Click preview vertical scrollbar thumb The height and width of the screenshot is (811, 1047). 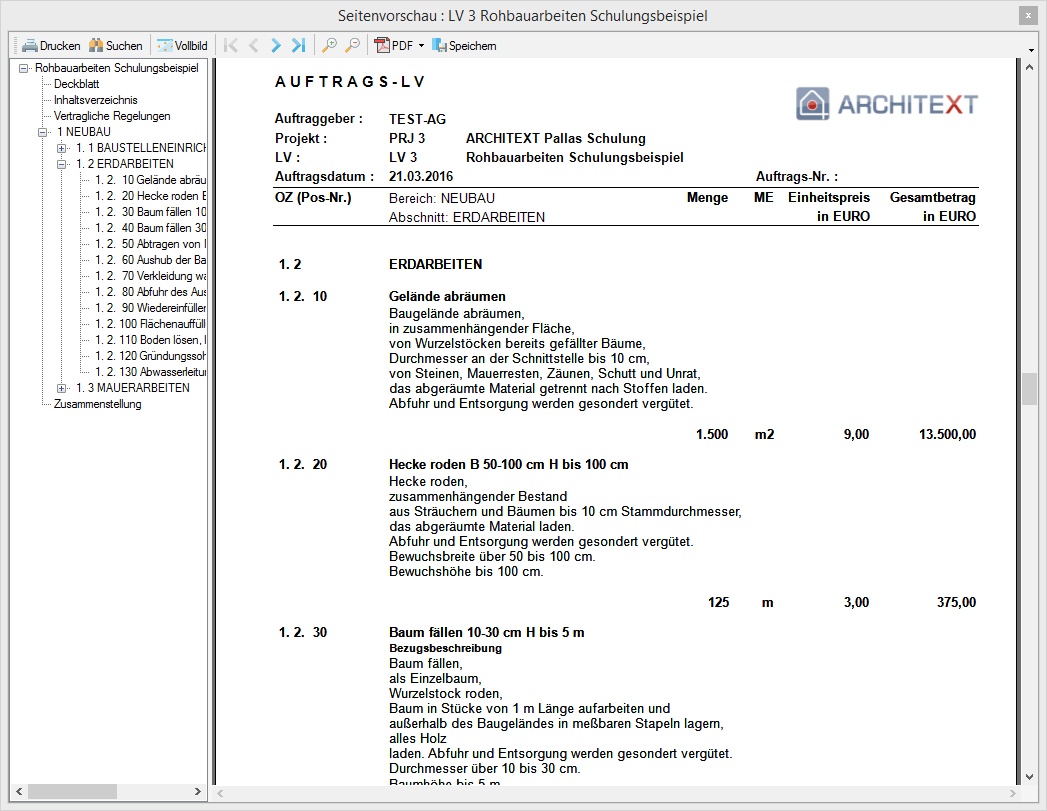tap(1029, 388)
